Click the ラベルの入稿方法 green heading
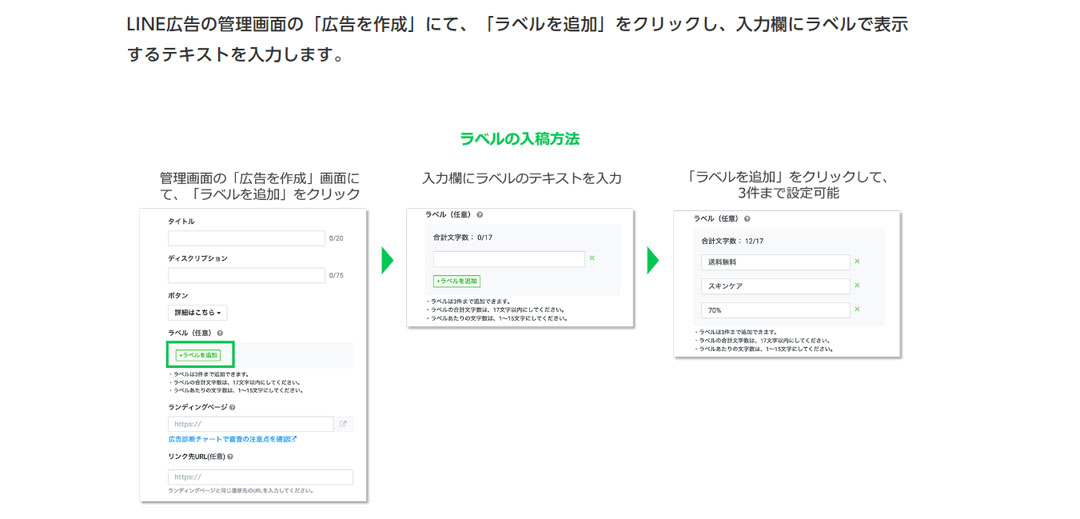1080x519 pixels. coord(519,139)
